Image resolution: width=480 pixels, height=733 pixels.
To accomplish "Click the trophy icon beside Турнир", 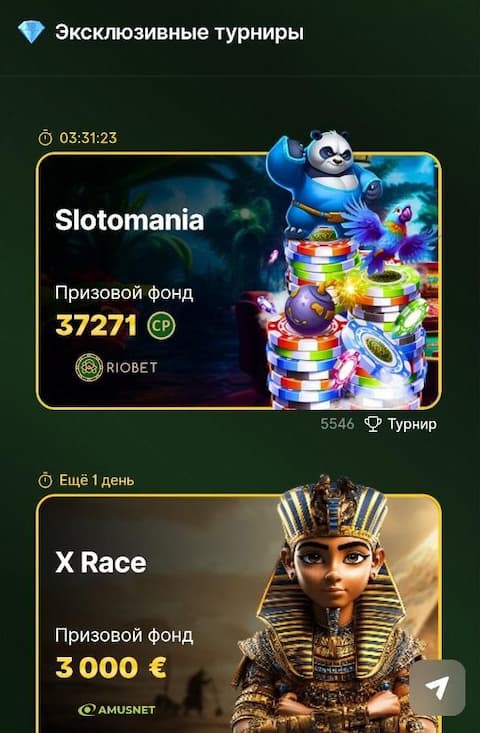I will [373, 424].
